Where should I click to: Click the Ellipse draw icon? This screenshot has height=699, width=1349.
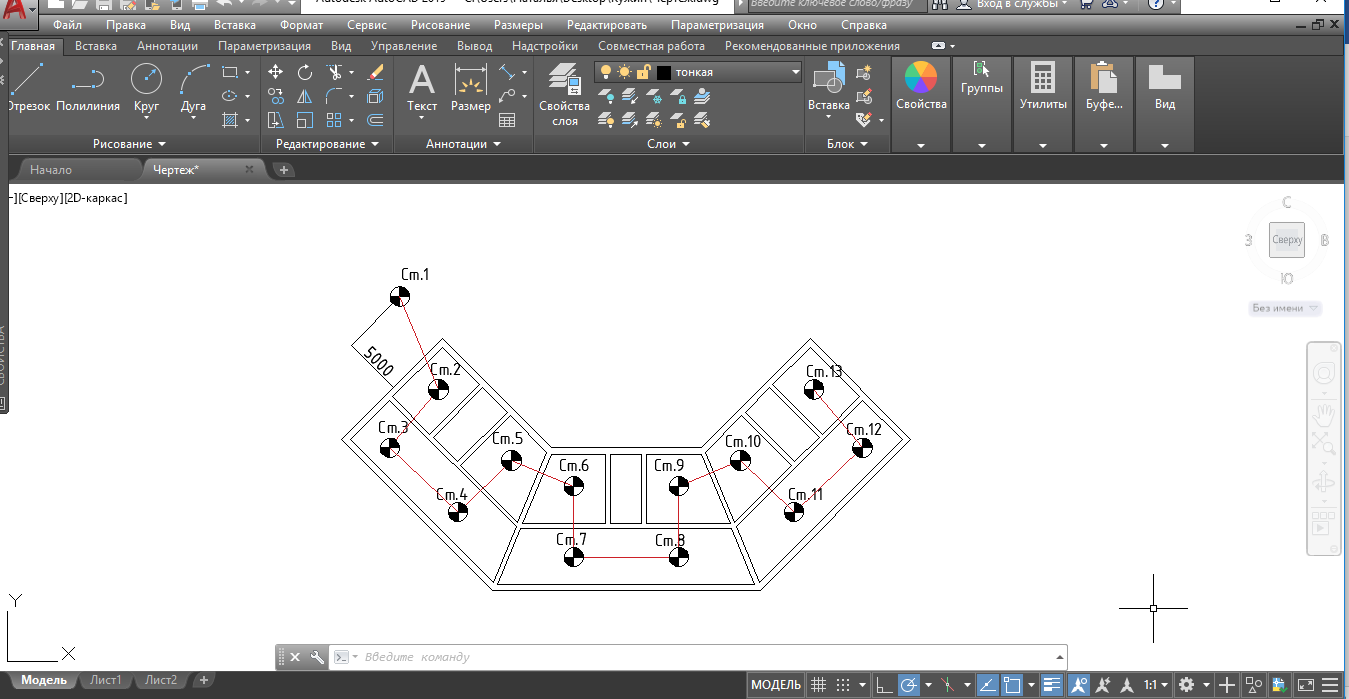click(x=230, y=96)
